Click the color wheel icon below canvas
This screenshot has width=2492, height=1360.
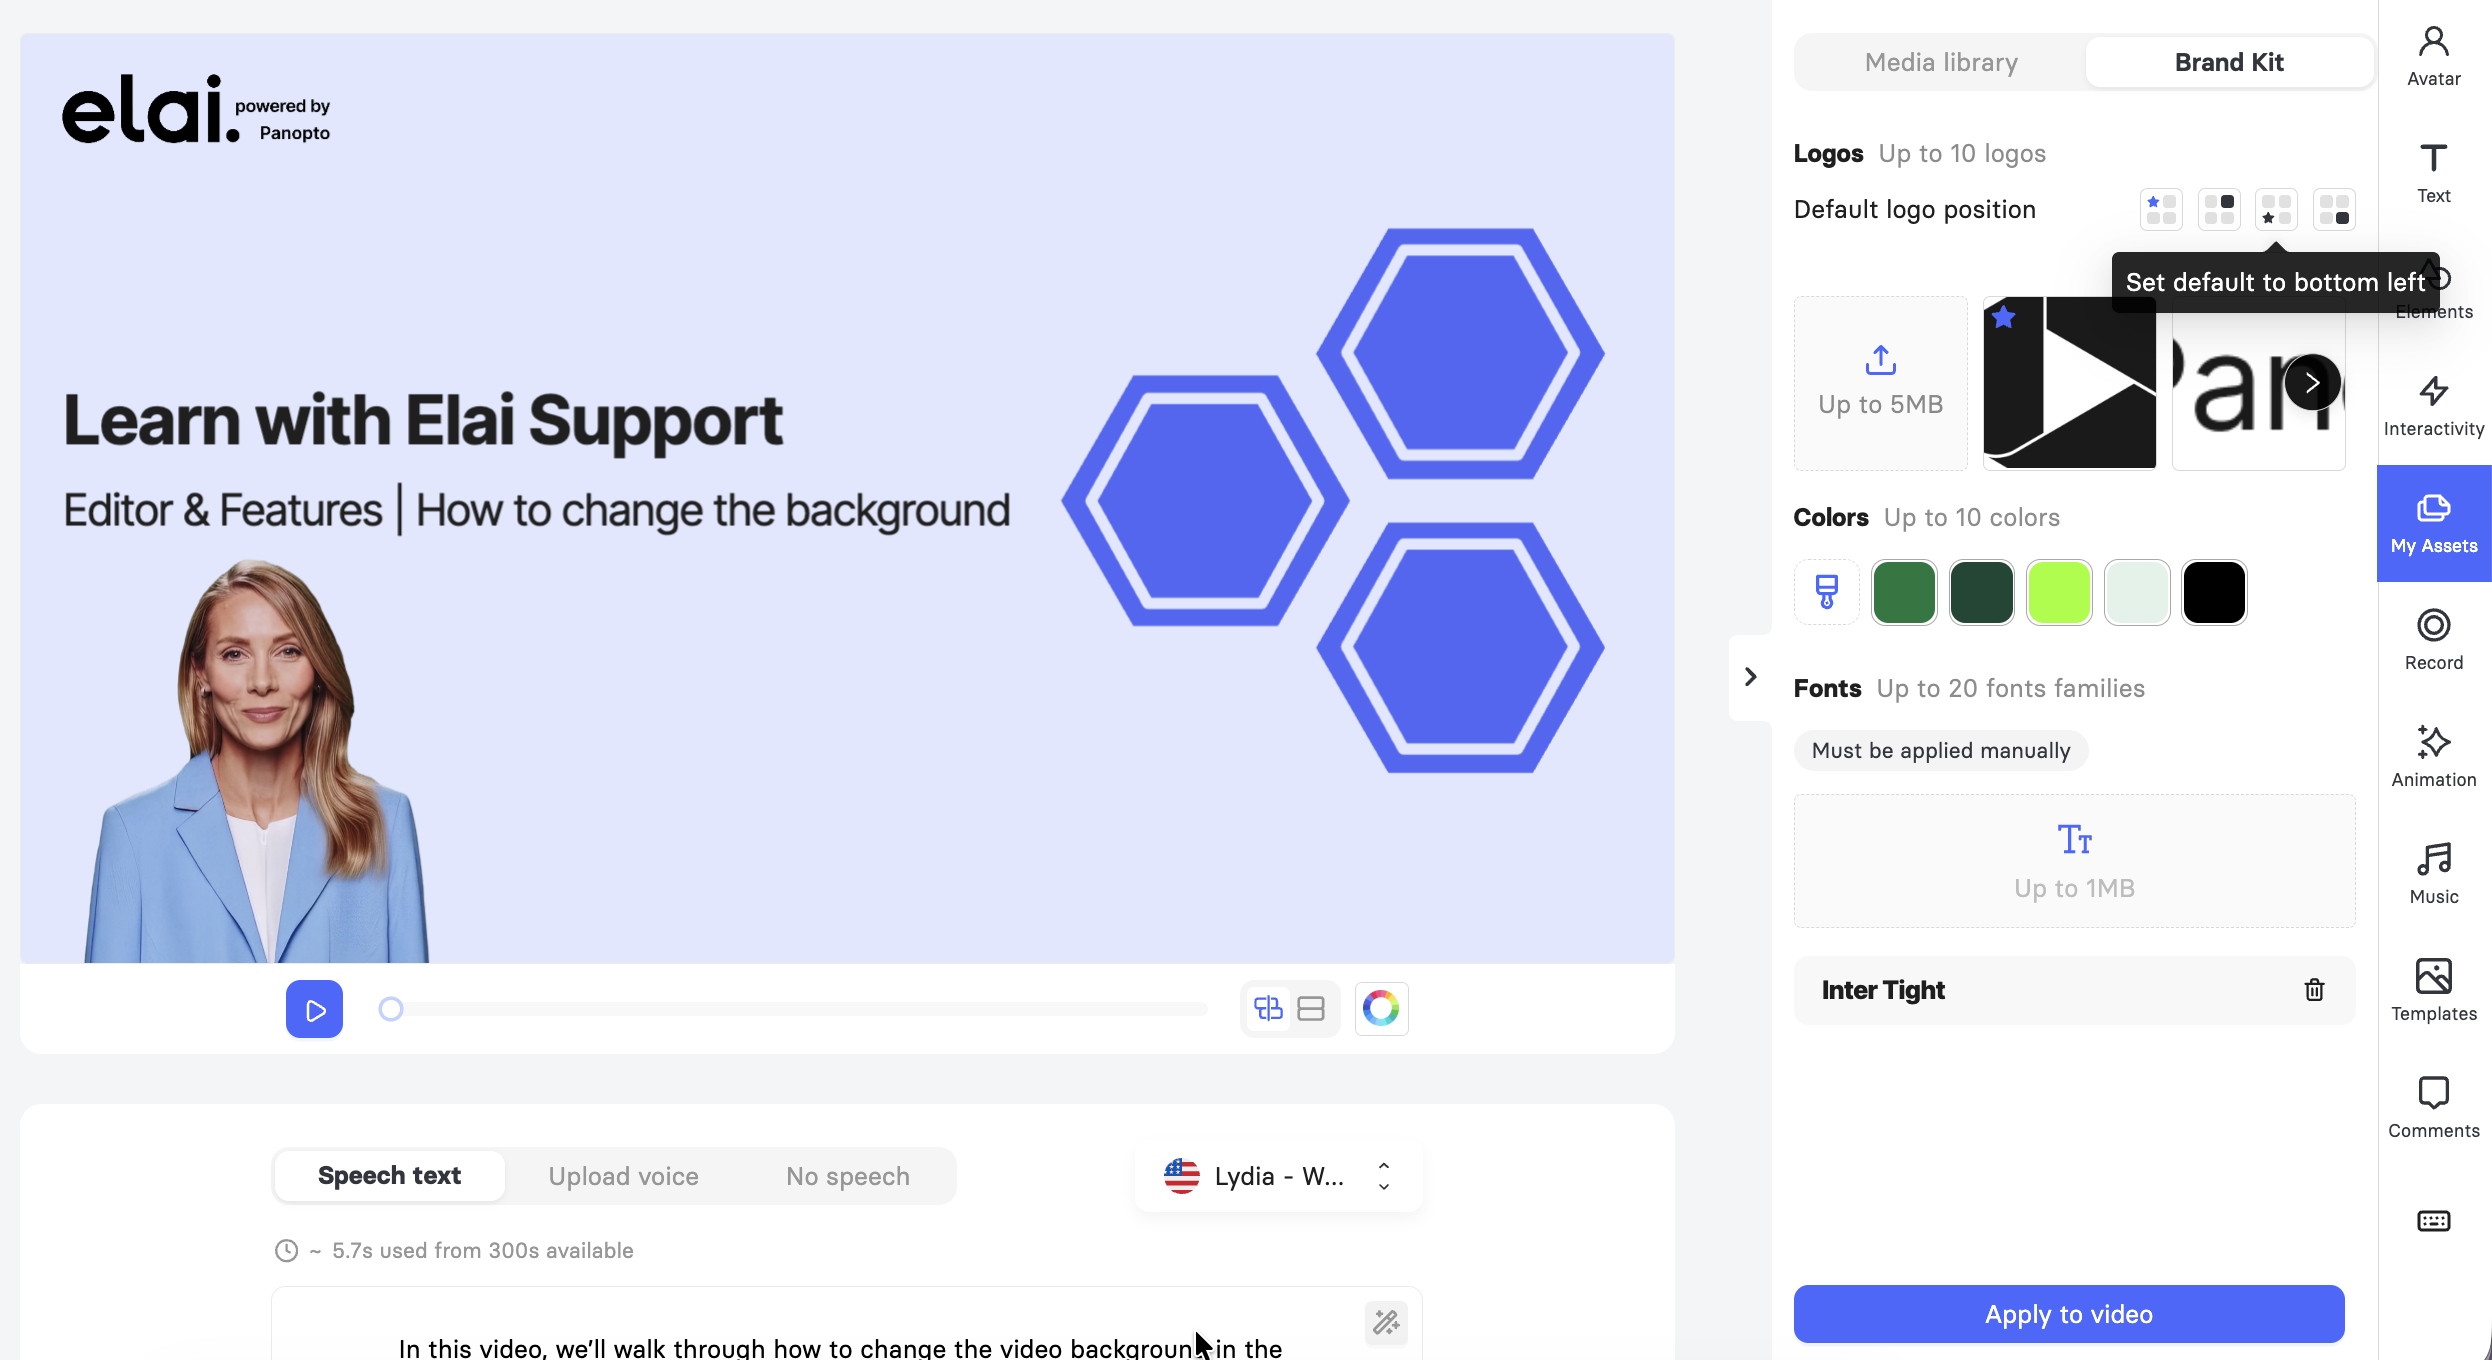(1381, 1008)
